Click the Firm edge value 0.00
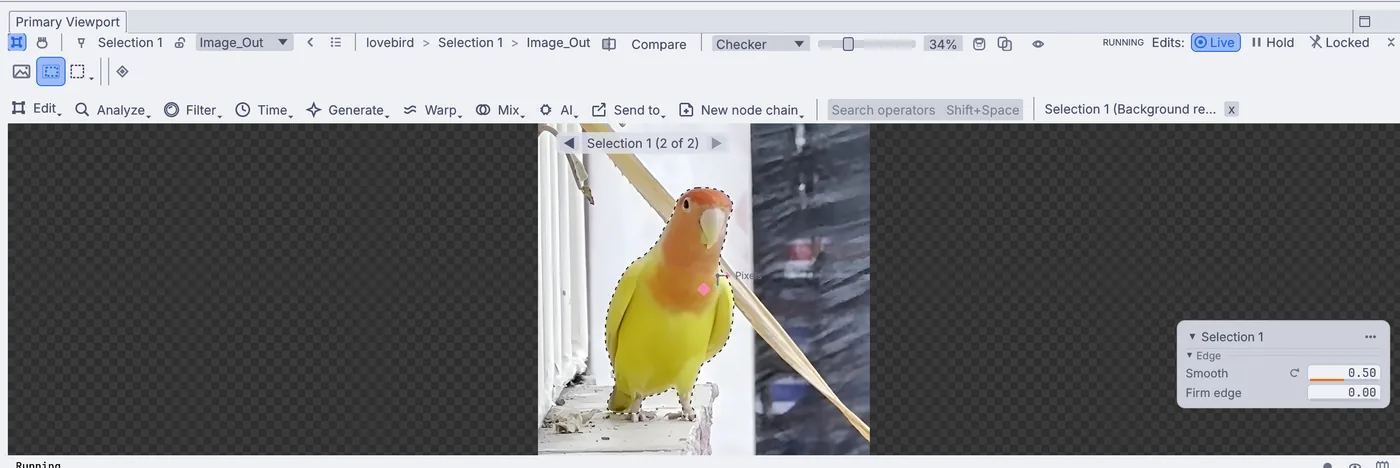This screenshot has height=468, width=1400. [1344, 393]
